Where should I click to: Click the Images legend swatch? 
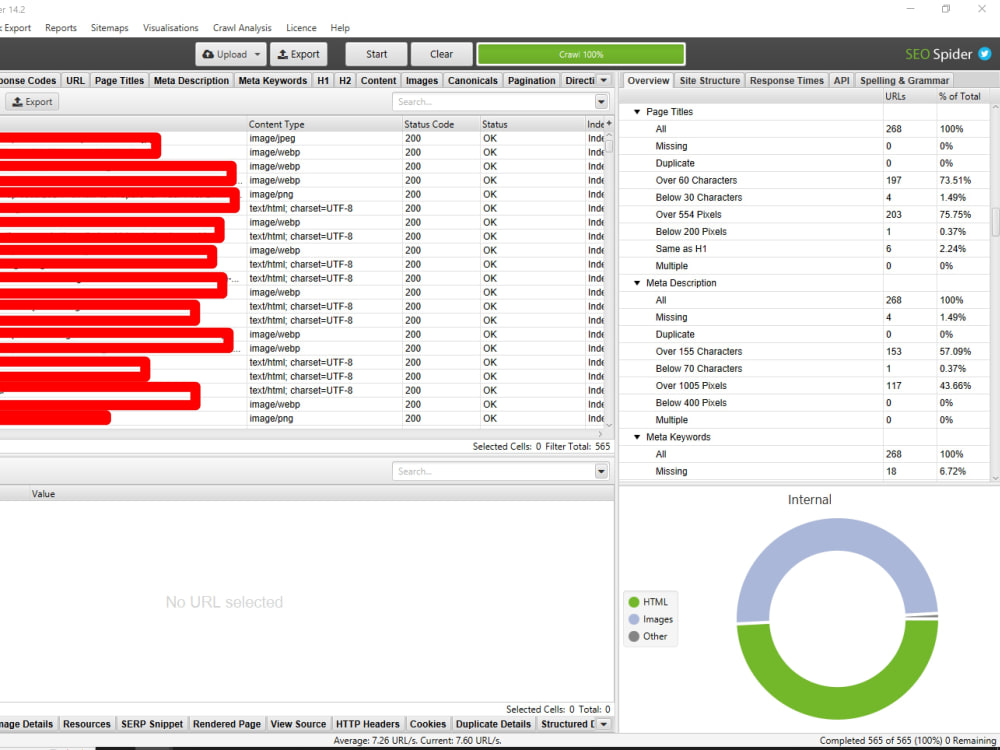click(x=633, y=619)
